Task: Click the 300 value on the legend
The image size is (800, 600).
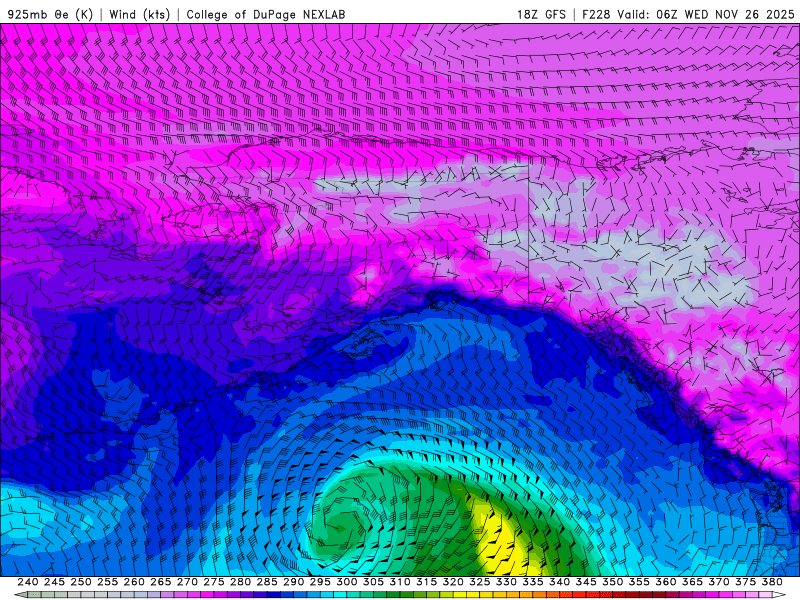Action: click(346, 582)
